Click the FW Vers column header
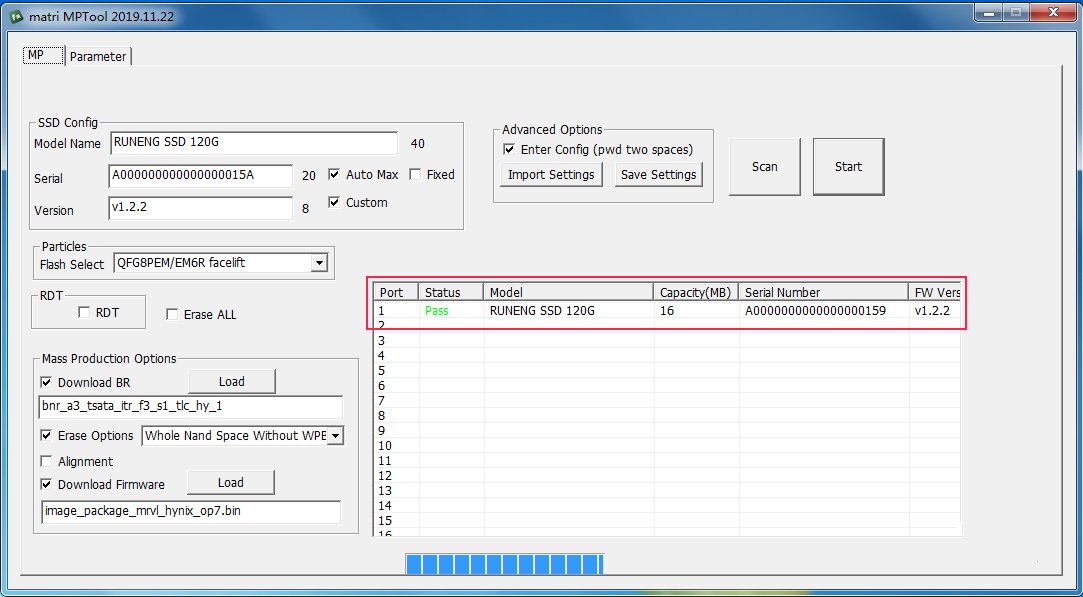1083x597 pixels. 935,292
